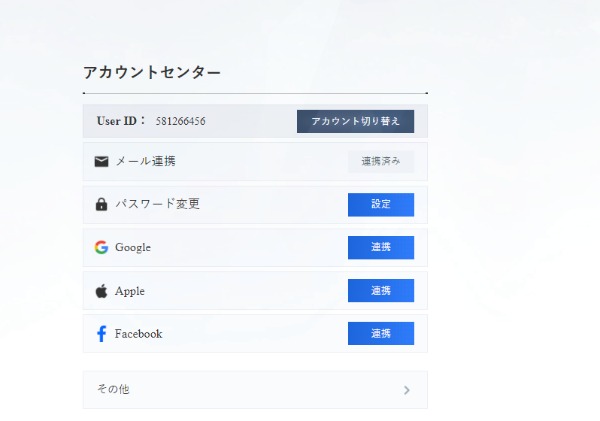Click the Apple text label
This screenshot has width=600, height=421.
(130, 291)
